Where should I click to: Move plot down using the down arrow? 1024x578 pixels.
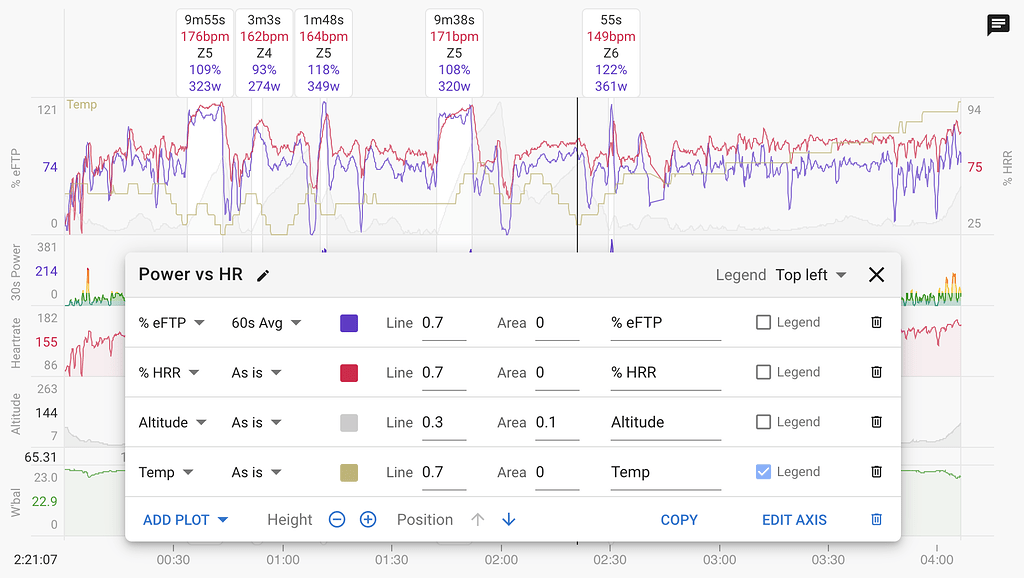508,519
